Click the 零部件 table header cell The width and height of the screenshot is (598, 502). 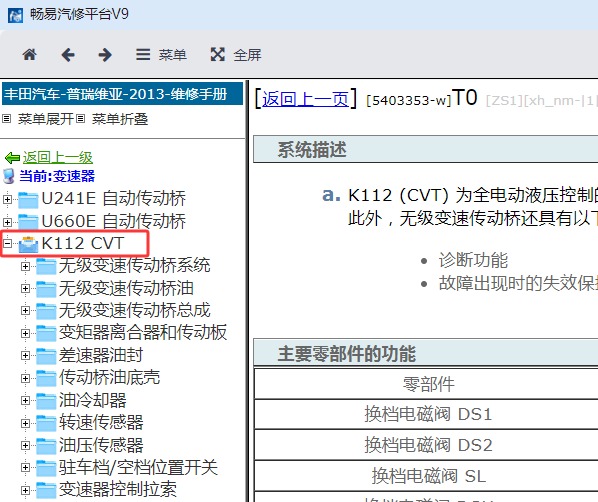click(429, 384)
